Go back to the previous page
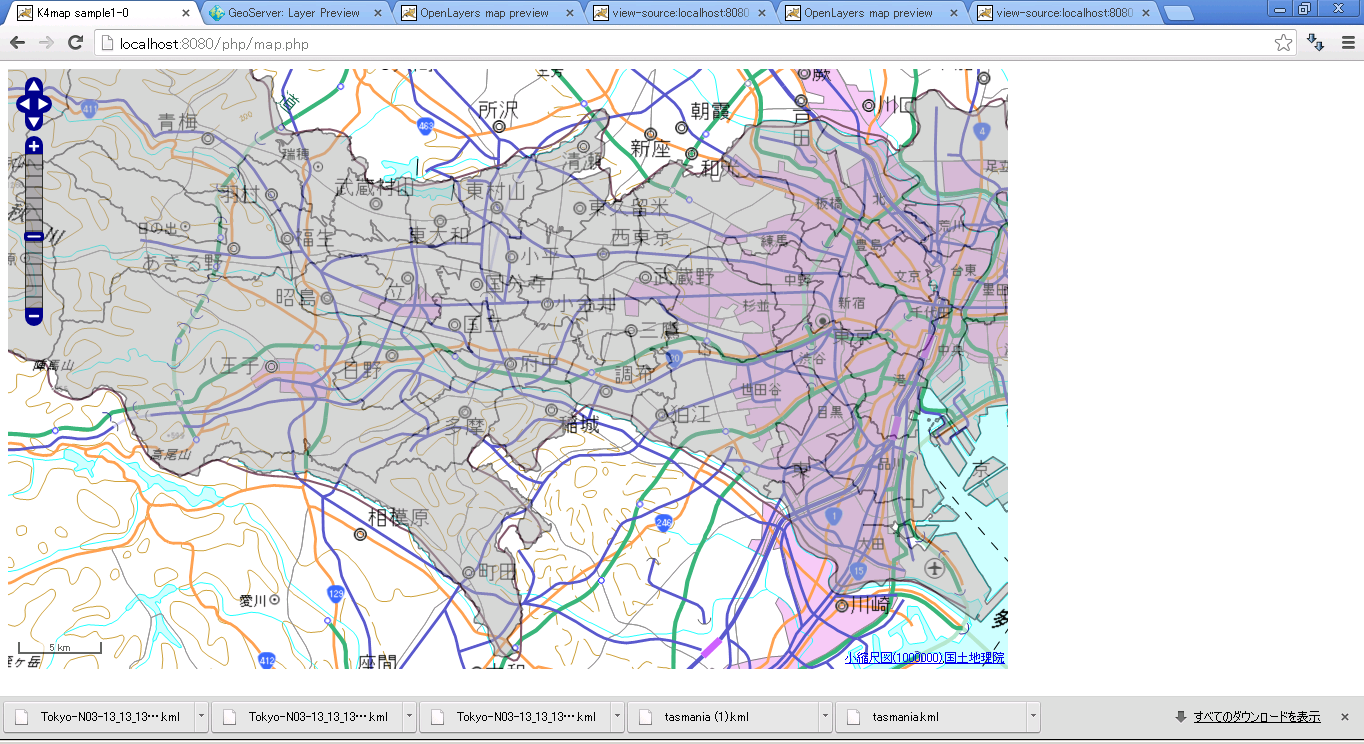The height and width of the screenshot is (744, 1364). (18, 43)
